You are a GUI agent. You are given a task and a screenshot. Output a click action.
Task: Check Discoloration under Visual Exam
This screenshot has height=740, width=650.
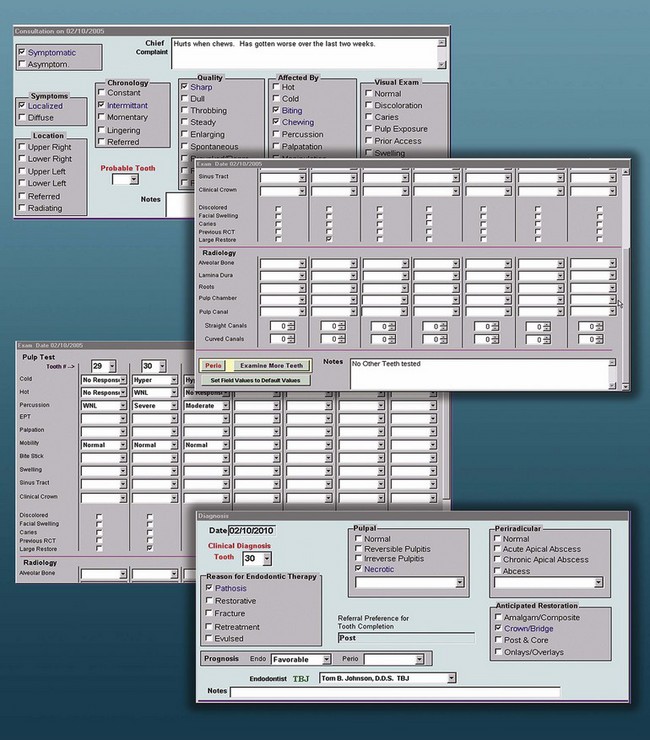[369, 105]
